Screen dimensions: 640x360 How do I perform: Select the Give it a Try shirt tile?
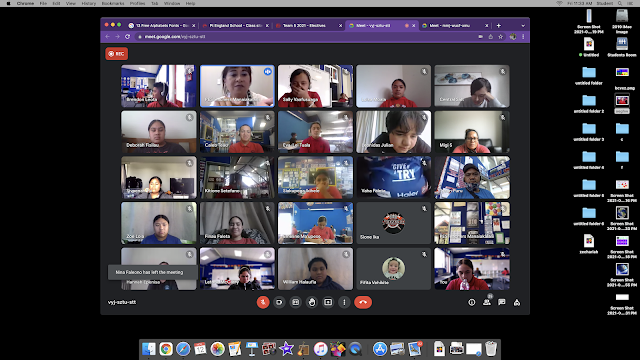tap(393, 178)
